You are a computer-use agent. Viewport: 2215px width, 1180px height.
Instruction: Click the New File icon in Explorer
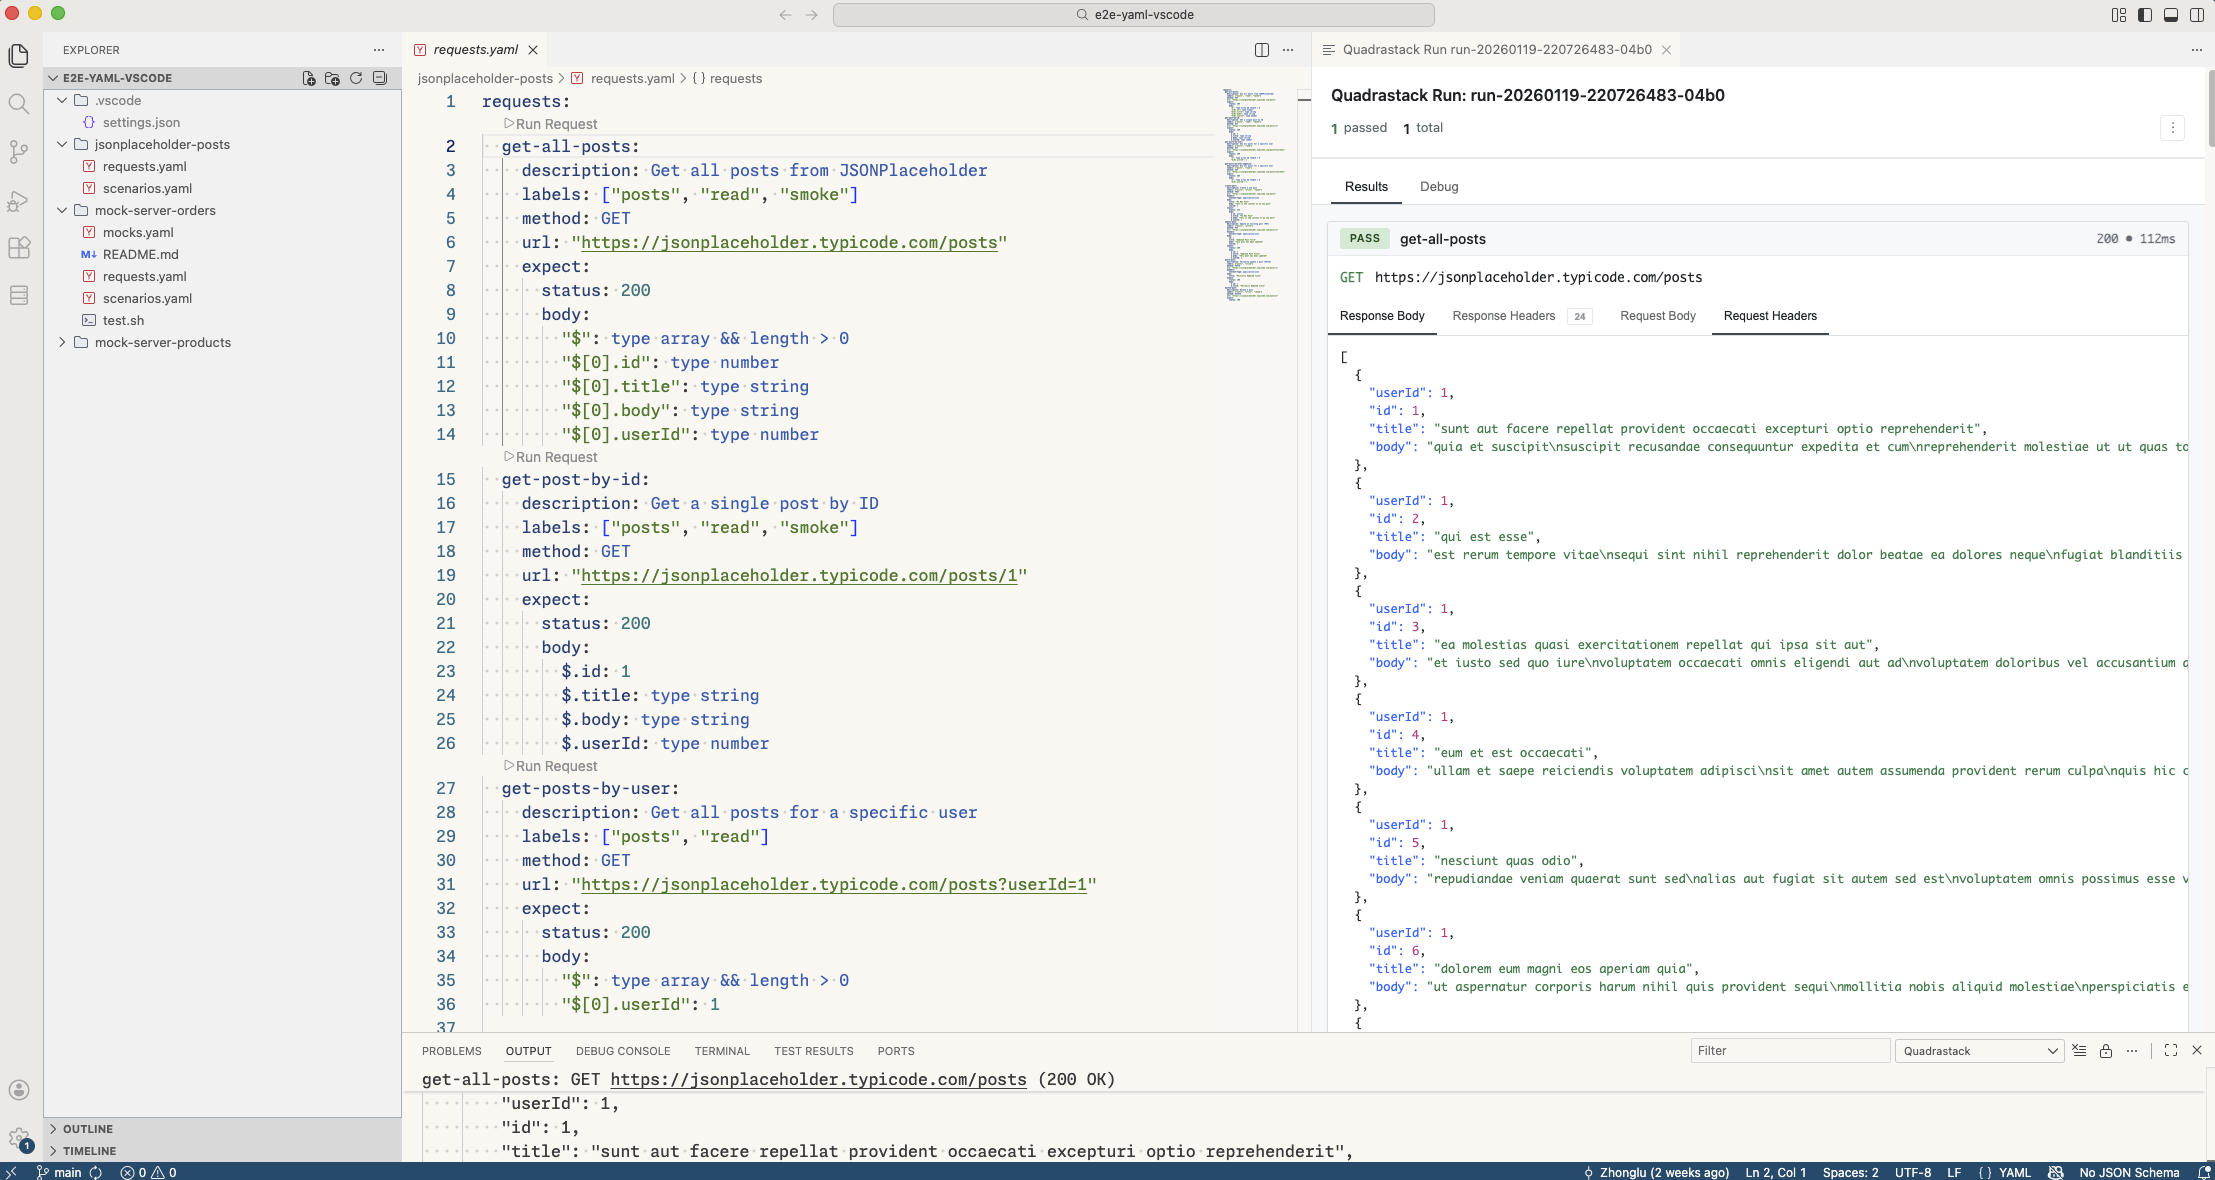coord(309,77)
